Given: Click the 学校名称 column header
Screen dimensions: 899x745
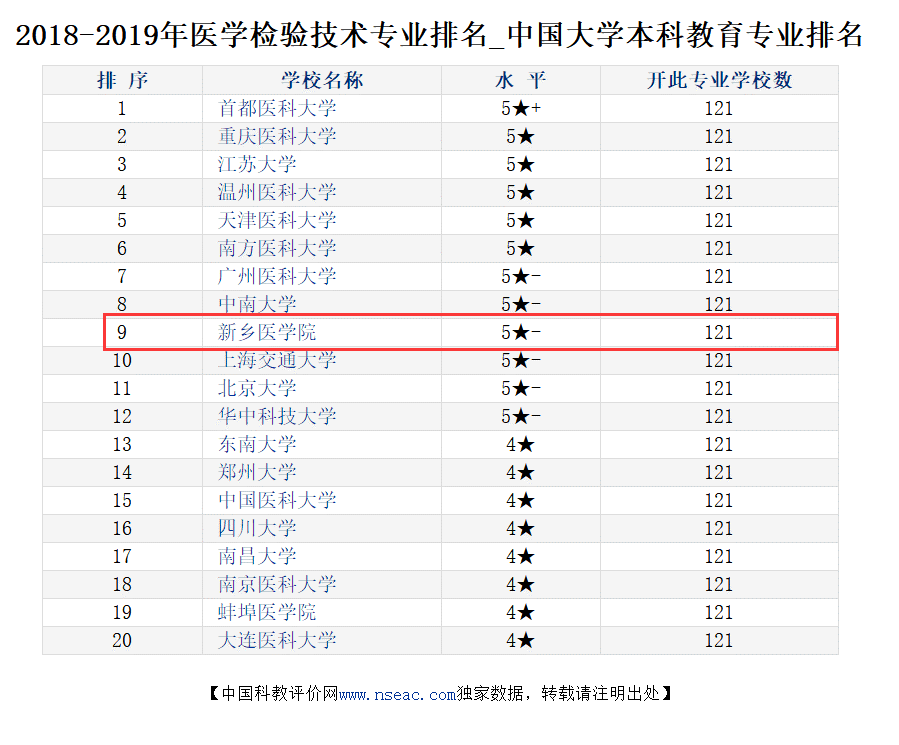Looking at the screenshot, I should (322, 80).
